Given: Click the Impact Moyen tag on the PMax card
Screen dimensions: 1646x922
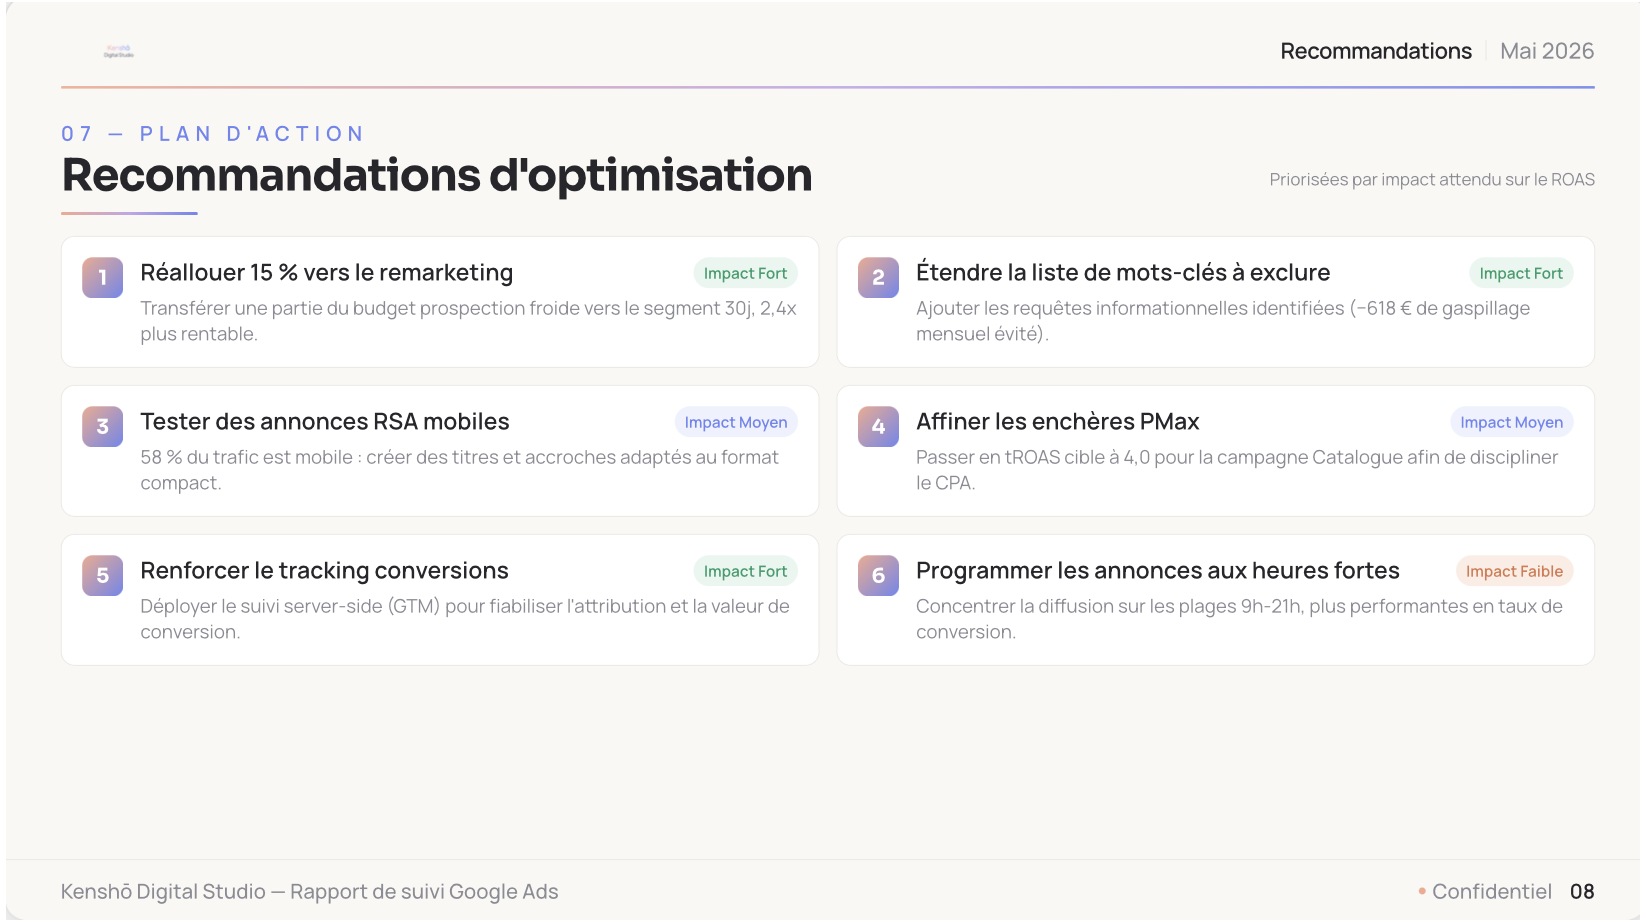Looking at the screenshot, I should [1512, 422].
